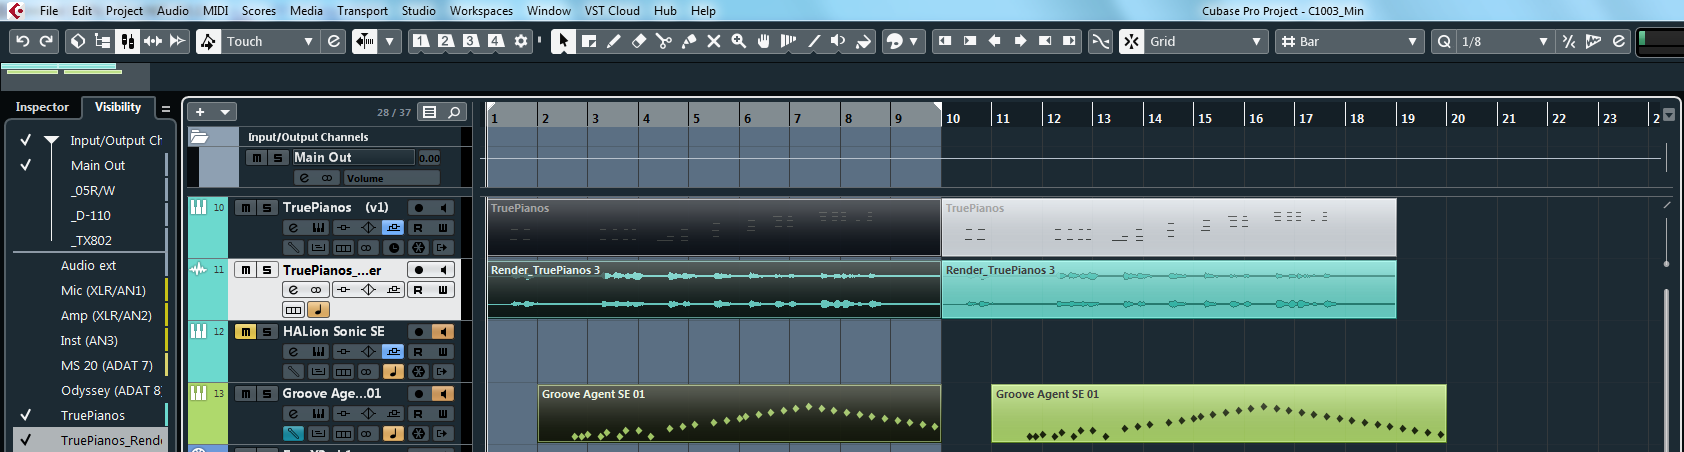Image resolution: width=1684 pixels, height=452 pixels.
Task: Choose the hand Comp tool
Action: pos(764,41)
